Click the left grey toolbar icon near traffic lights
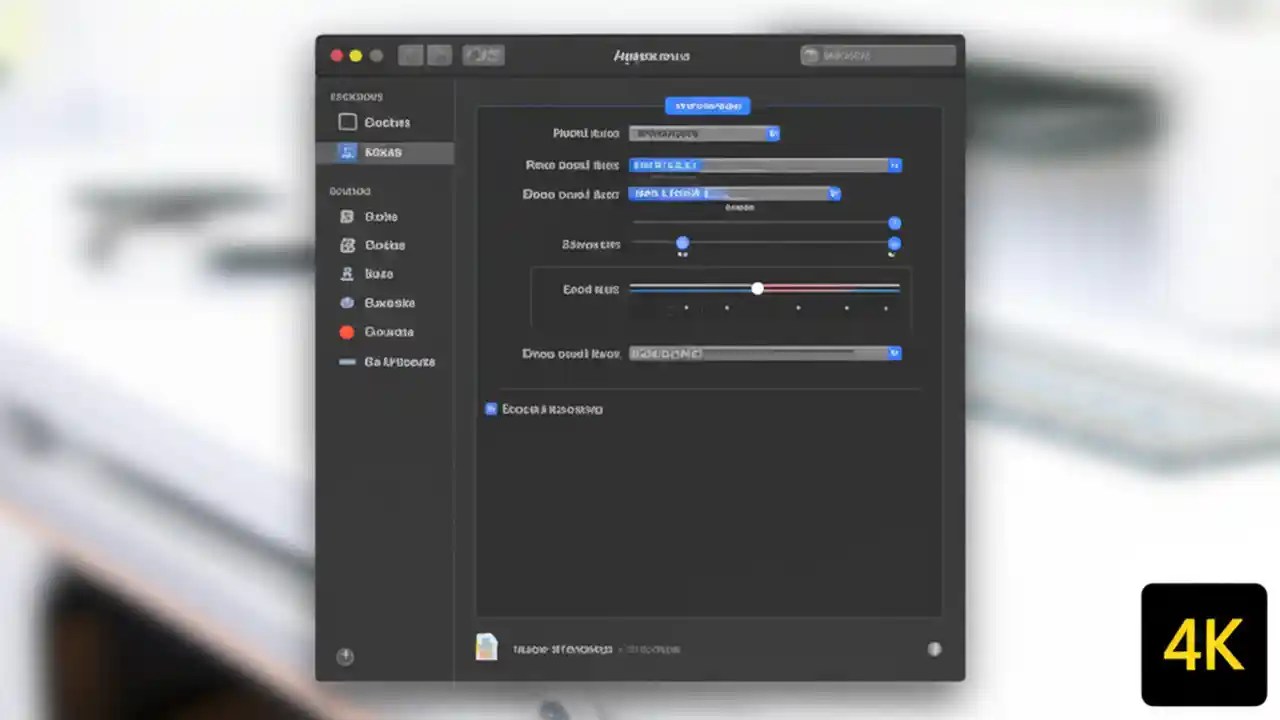The height and width of the screenshot is (720, 1280). pyautogui.click(x=411, y=55)
